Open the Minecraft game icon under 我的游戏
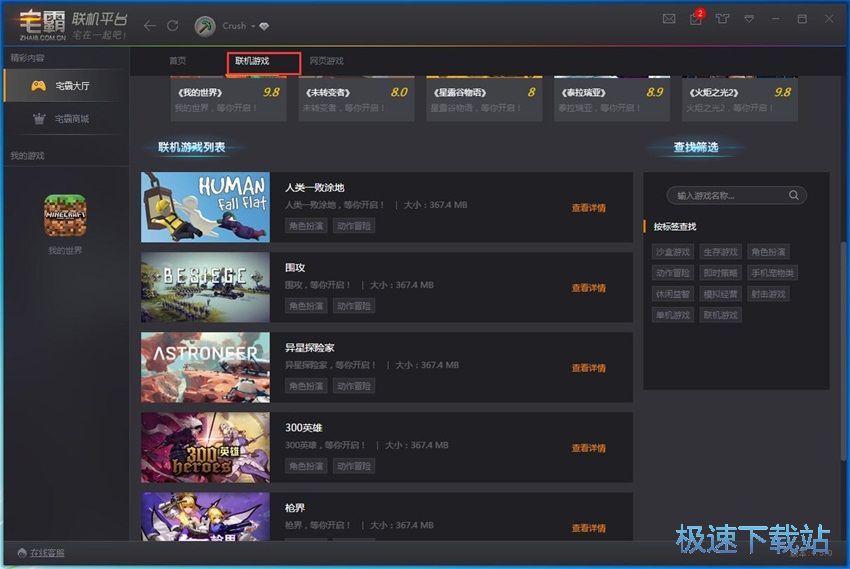 point(65,216)
